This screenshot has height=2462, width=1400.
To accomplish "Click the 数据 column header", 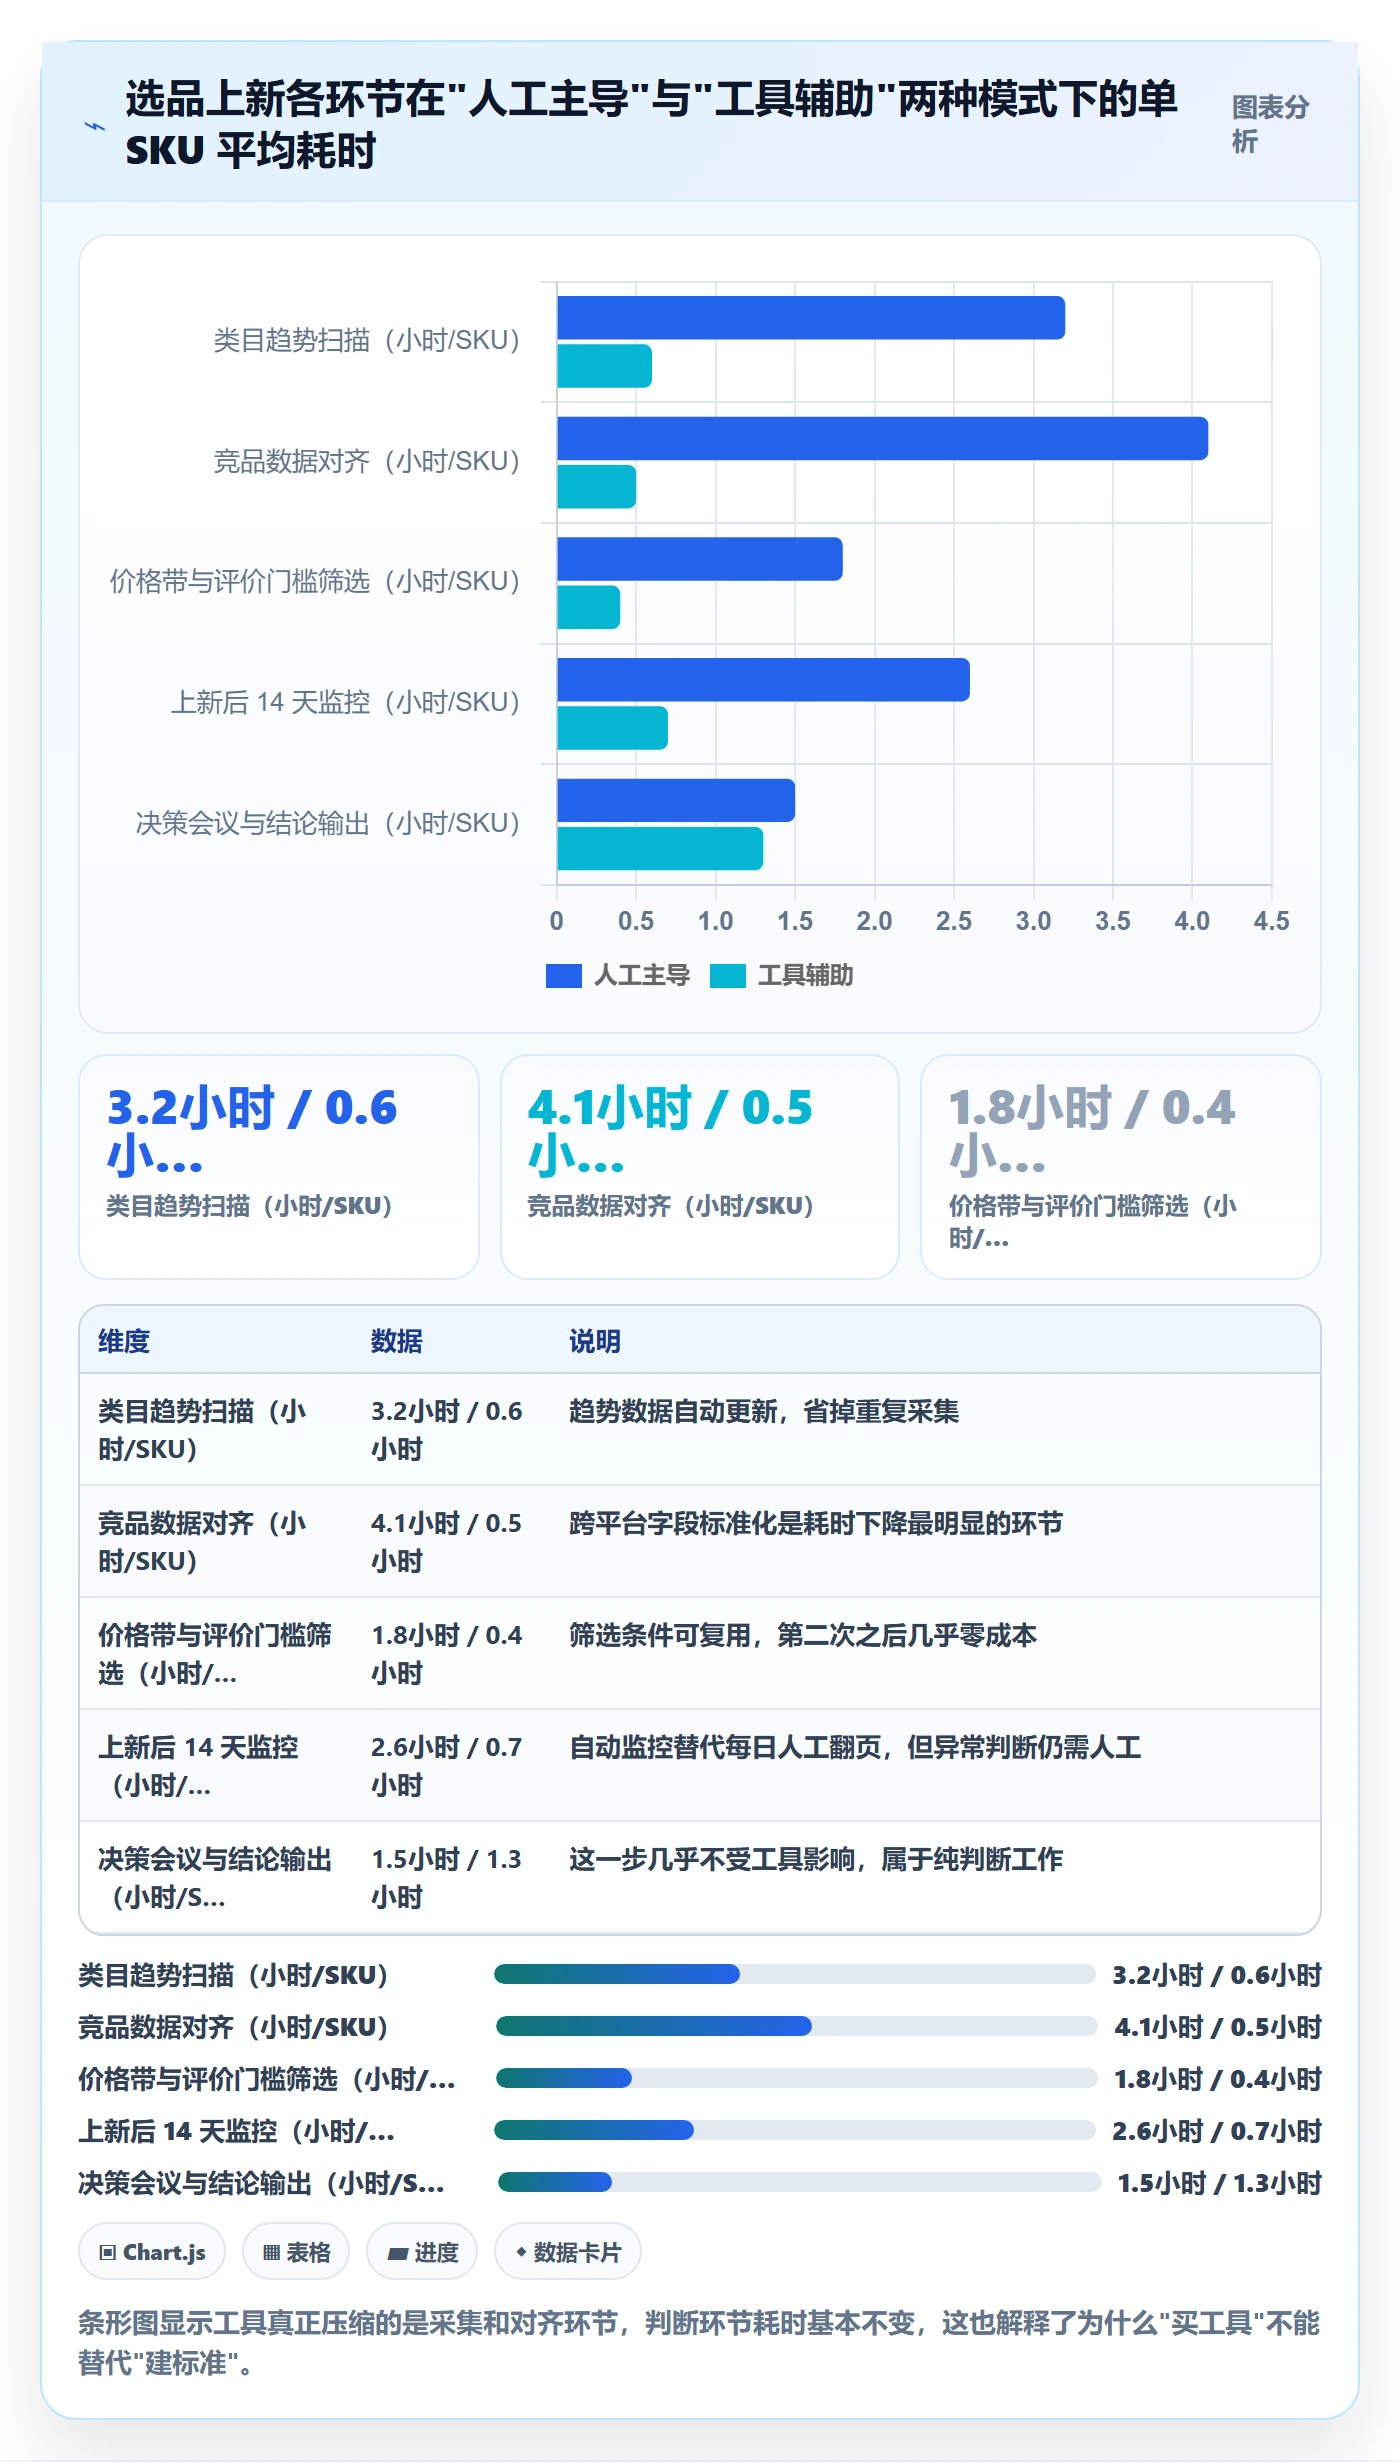I will coord(397,1341).
